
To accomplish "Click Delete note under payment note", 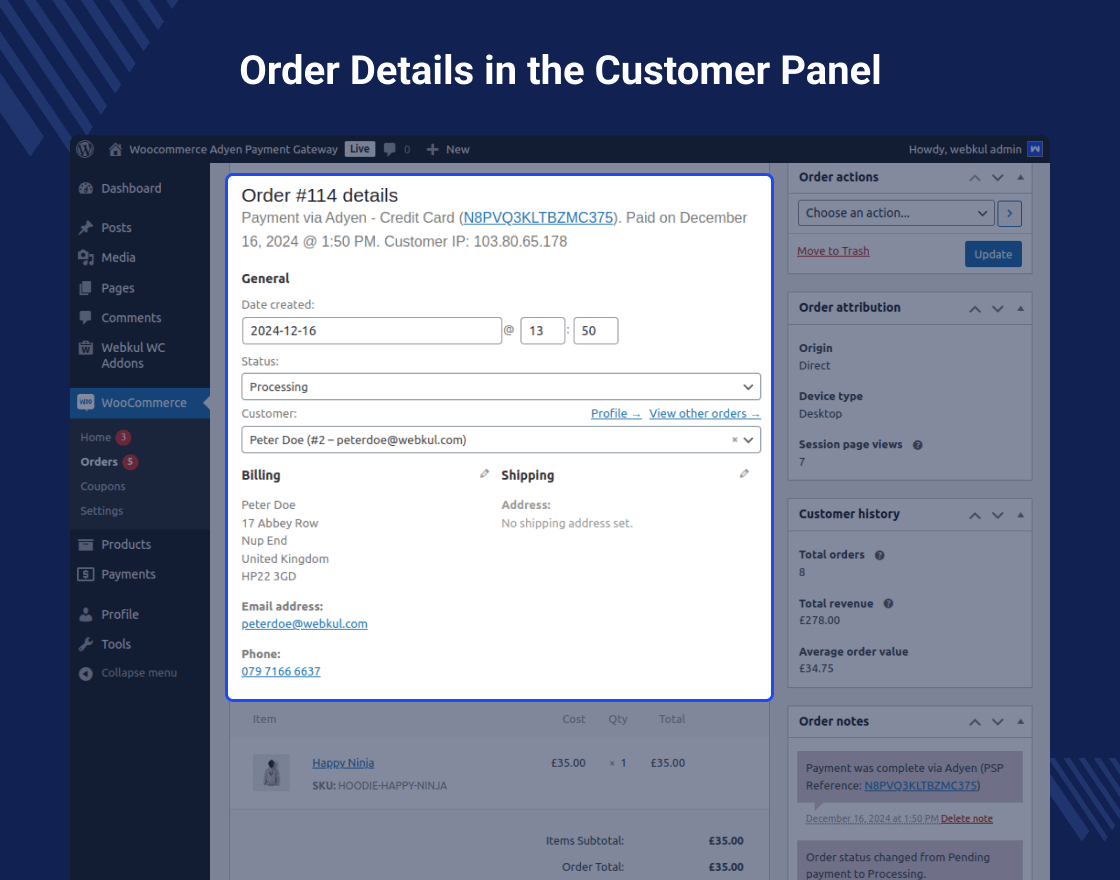I will (966, 819).
